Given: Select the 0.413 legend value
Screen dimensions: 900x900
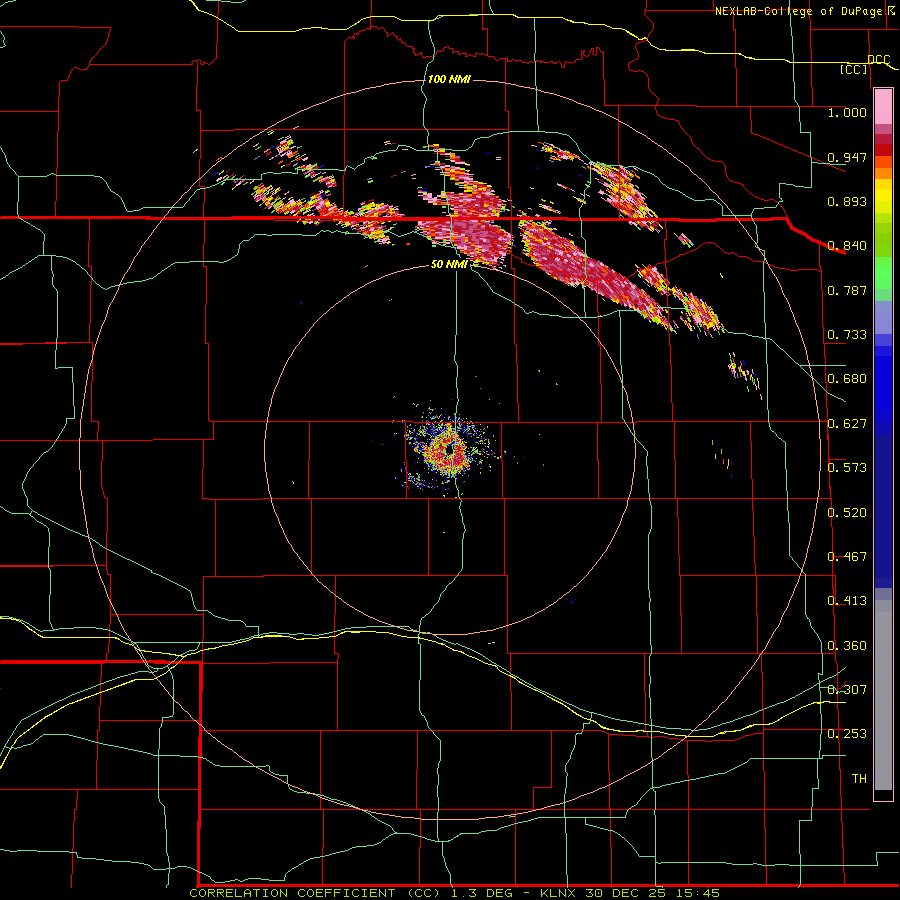Looking at the screenshot, I should [847, 601].
